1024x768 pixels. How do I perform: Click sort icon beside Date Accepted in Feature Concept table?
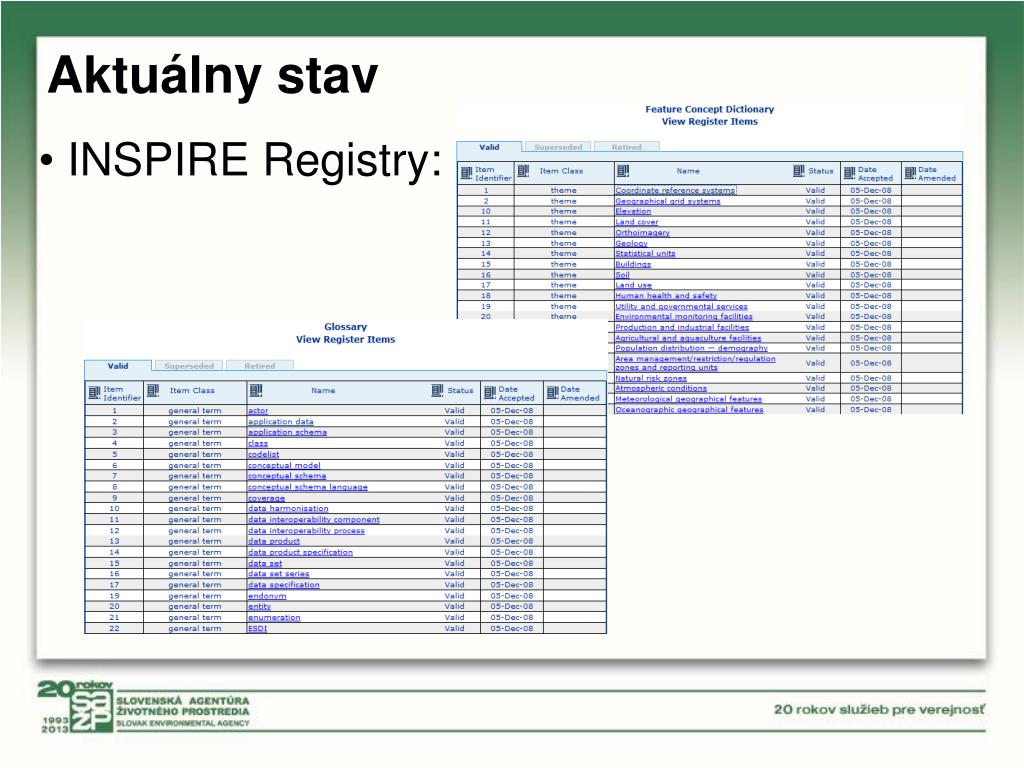click(x=849, y=173)
